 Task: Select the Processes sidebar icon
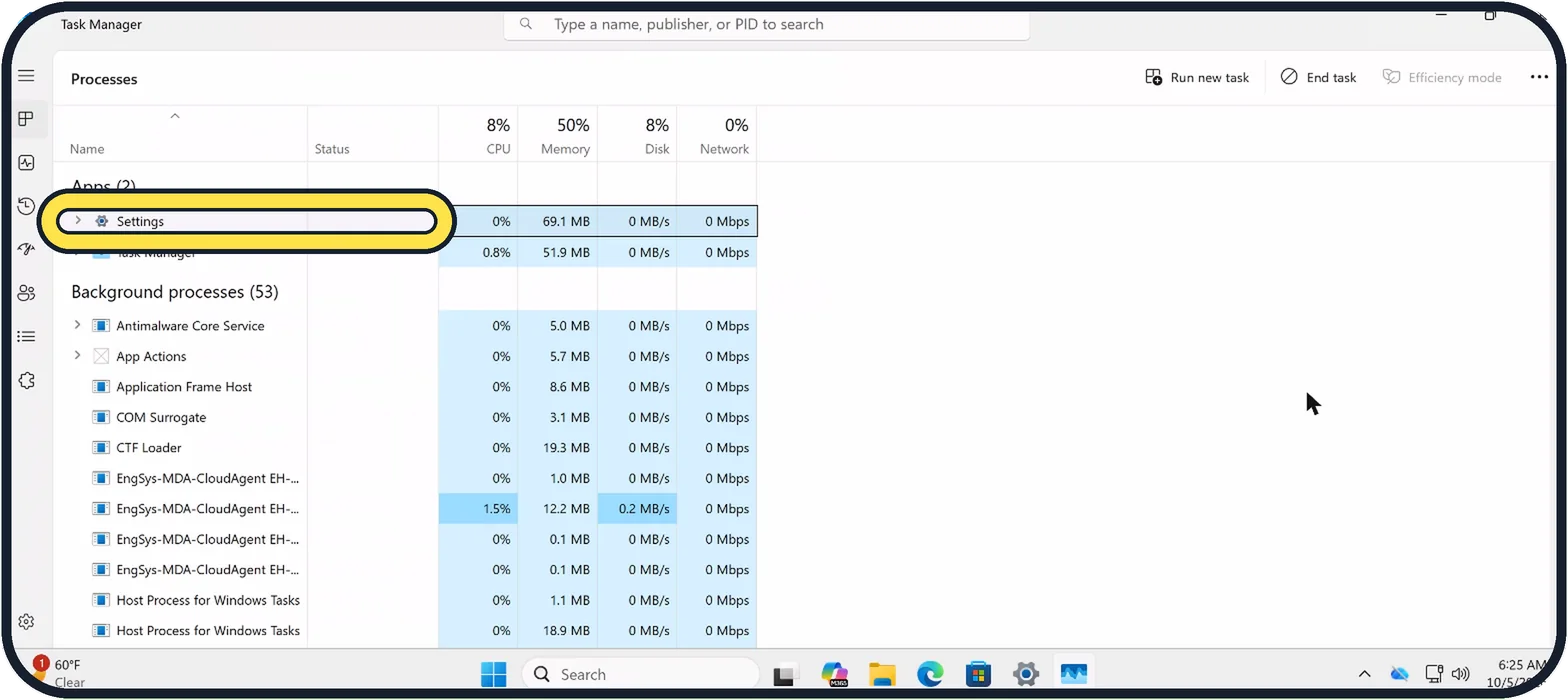pyautogui.click(x=26, y=119)
